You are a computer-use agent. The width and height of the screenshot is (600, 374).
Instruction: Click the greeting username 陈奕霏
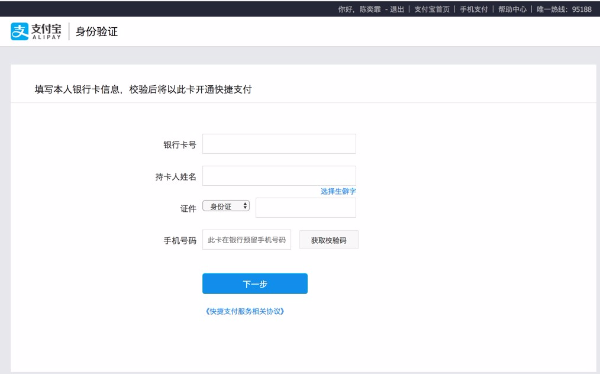370,9
